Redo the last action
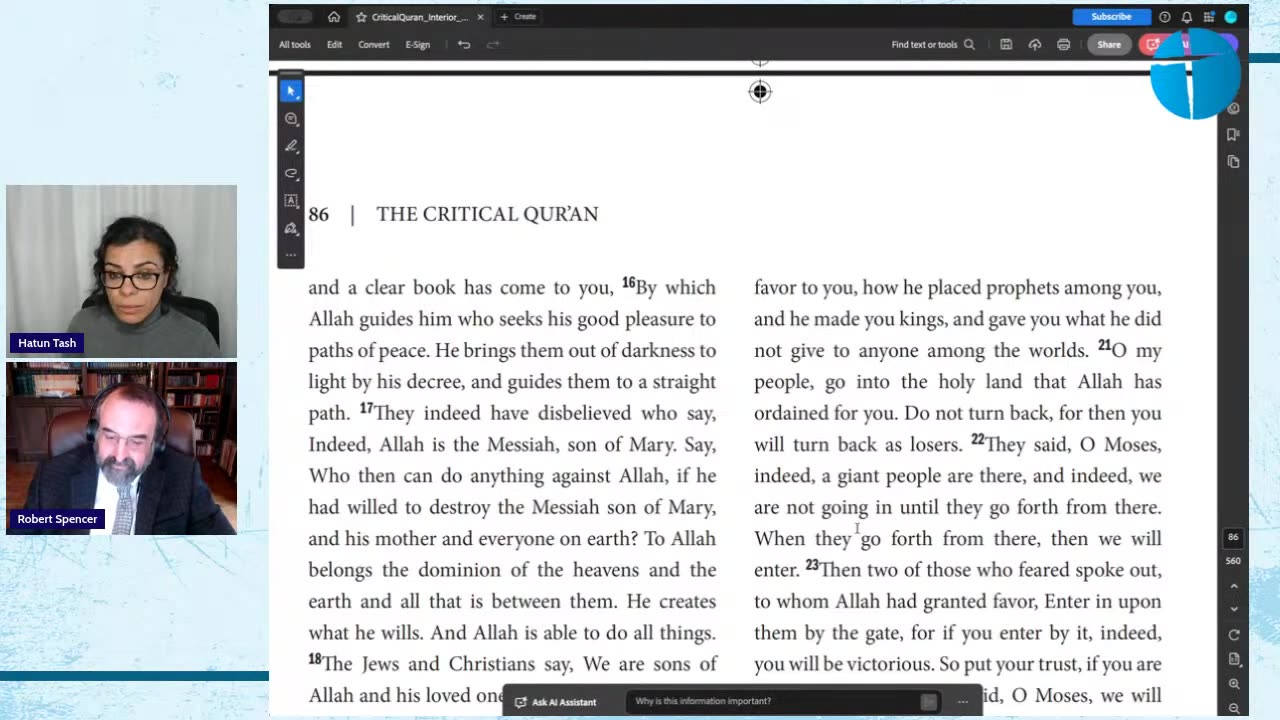 pyautogui.click(x=492, y=45)
